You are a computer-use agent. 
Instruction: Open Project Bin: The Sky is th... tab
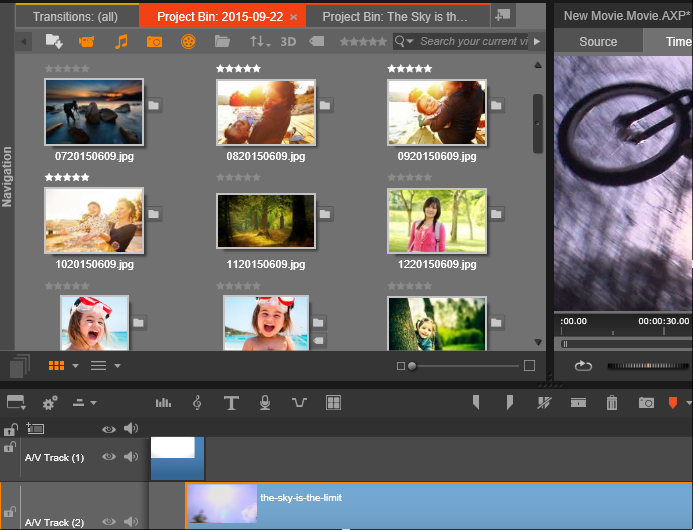[395, 17]
